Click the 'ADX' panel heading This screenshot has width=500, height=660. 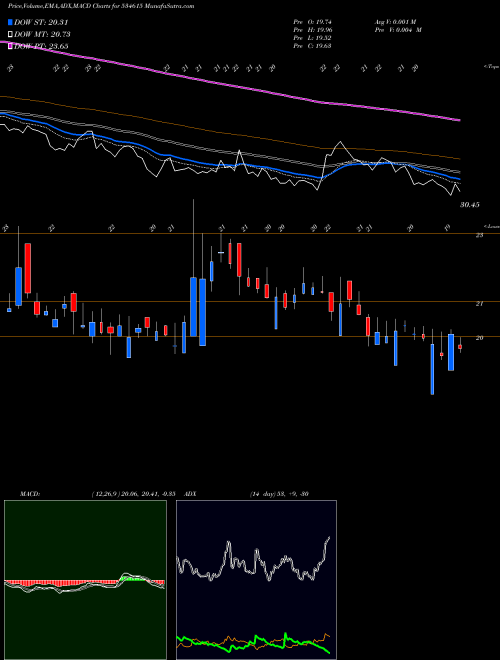coord(191,494)
